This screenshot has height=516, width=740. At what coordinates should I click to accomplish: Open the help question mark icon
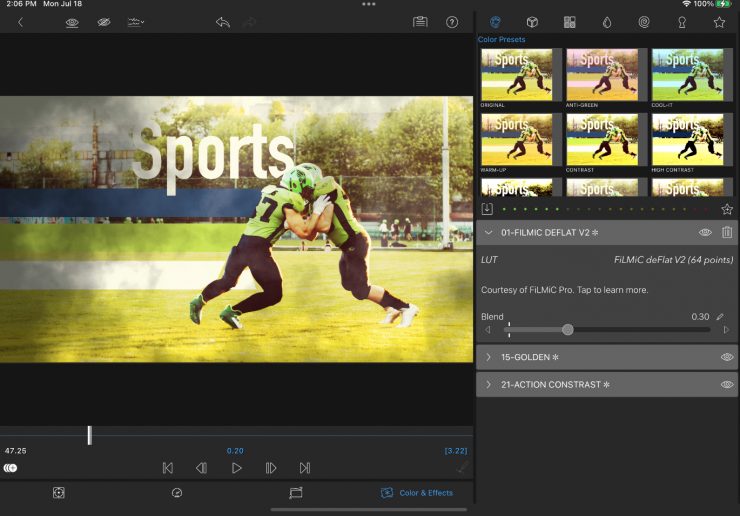click(452, 22)
